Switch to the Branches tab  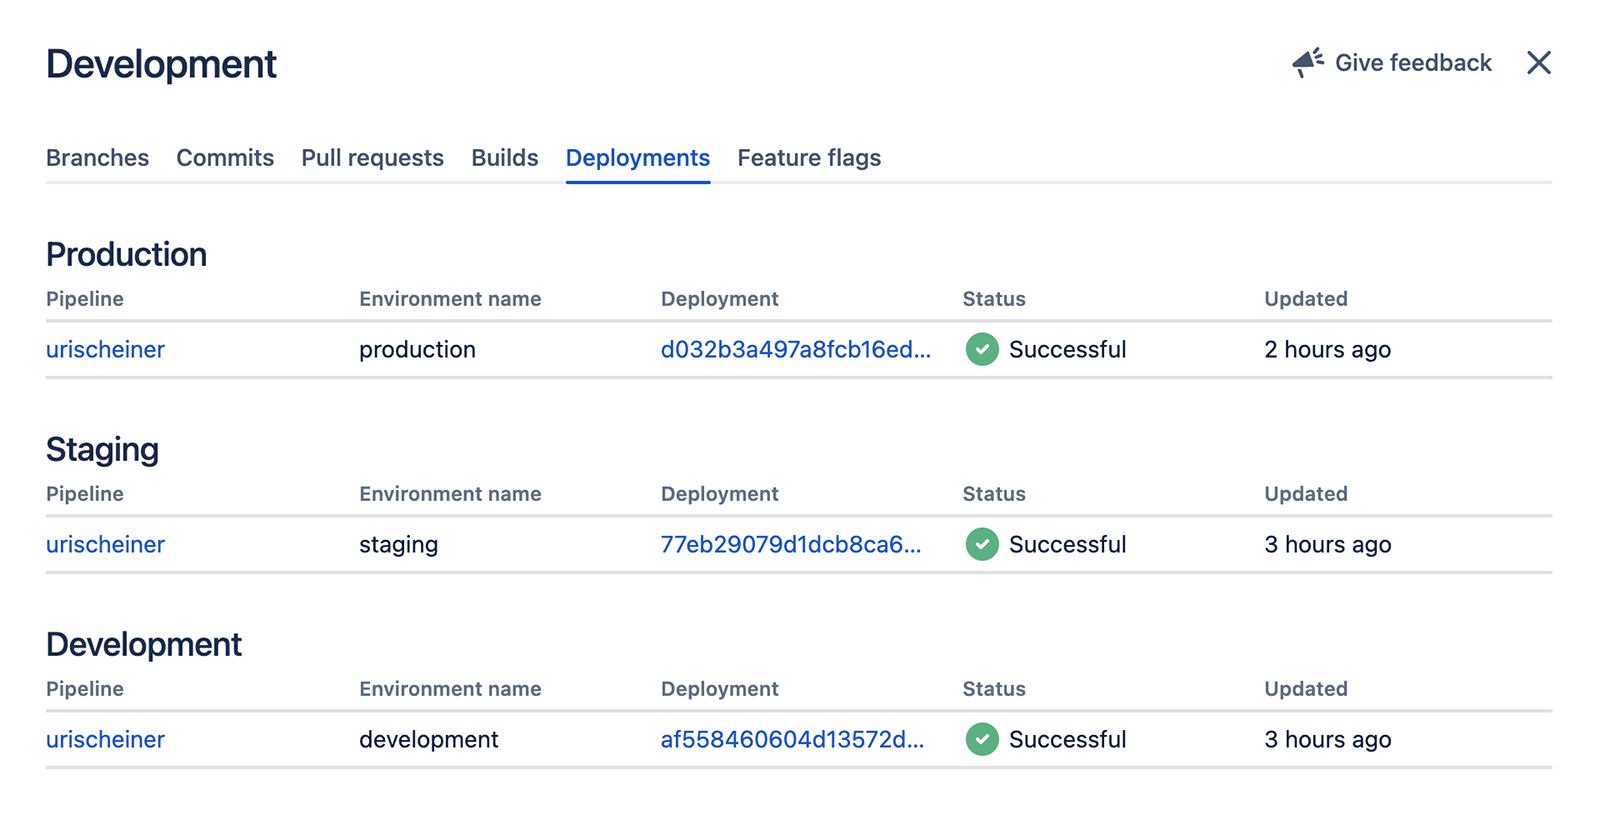(x=97, y=158)
